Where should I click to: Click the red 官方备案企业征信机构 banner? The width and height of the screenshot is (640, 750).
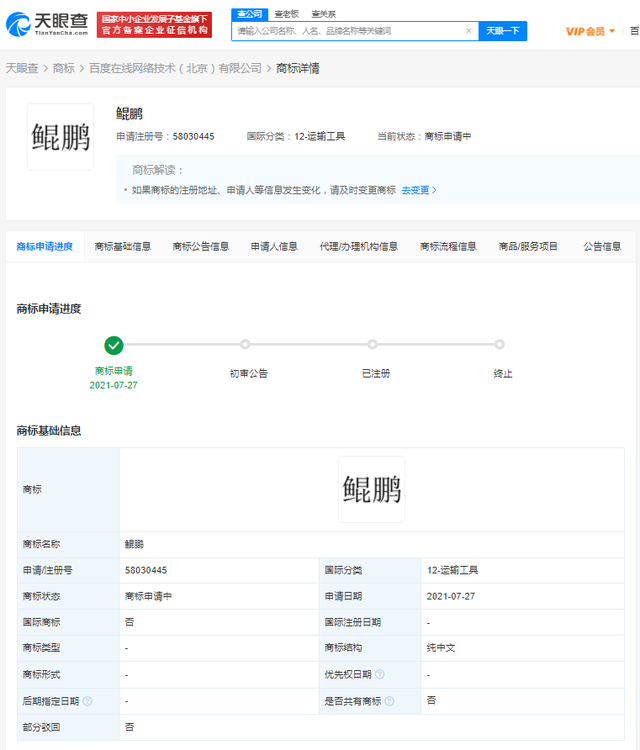pos(154,25)
